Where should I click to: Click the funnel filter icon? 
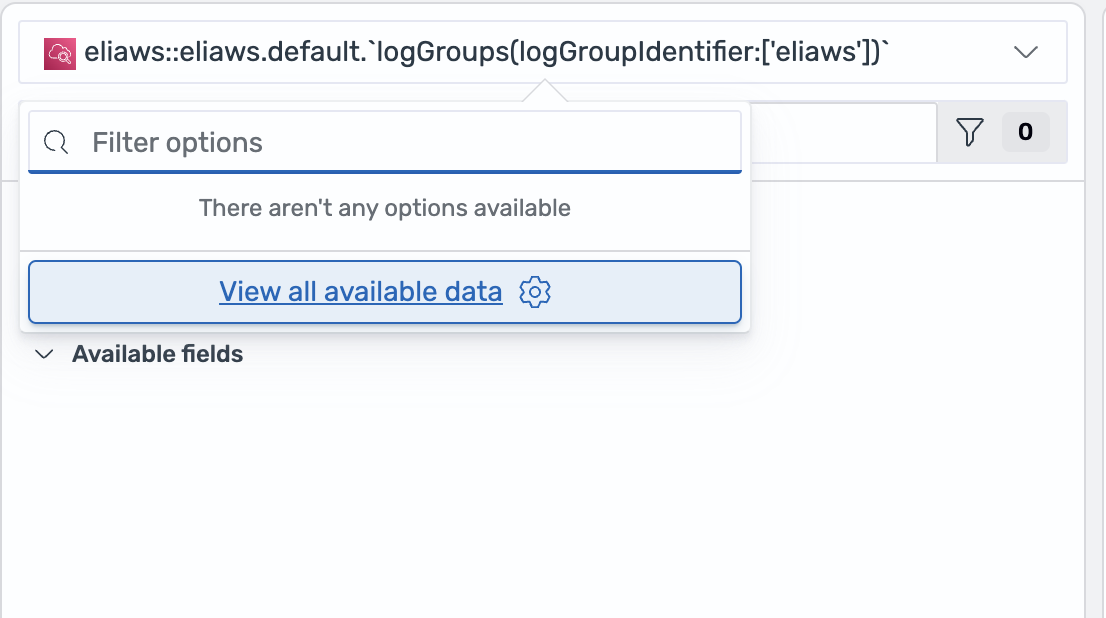click(970, 132)
